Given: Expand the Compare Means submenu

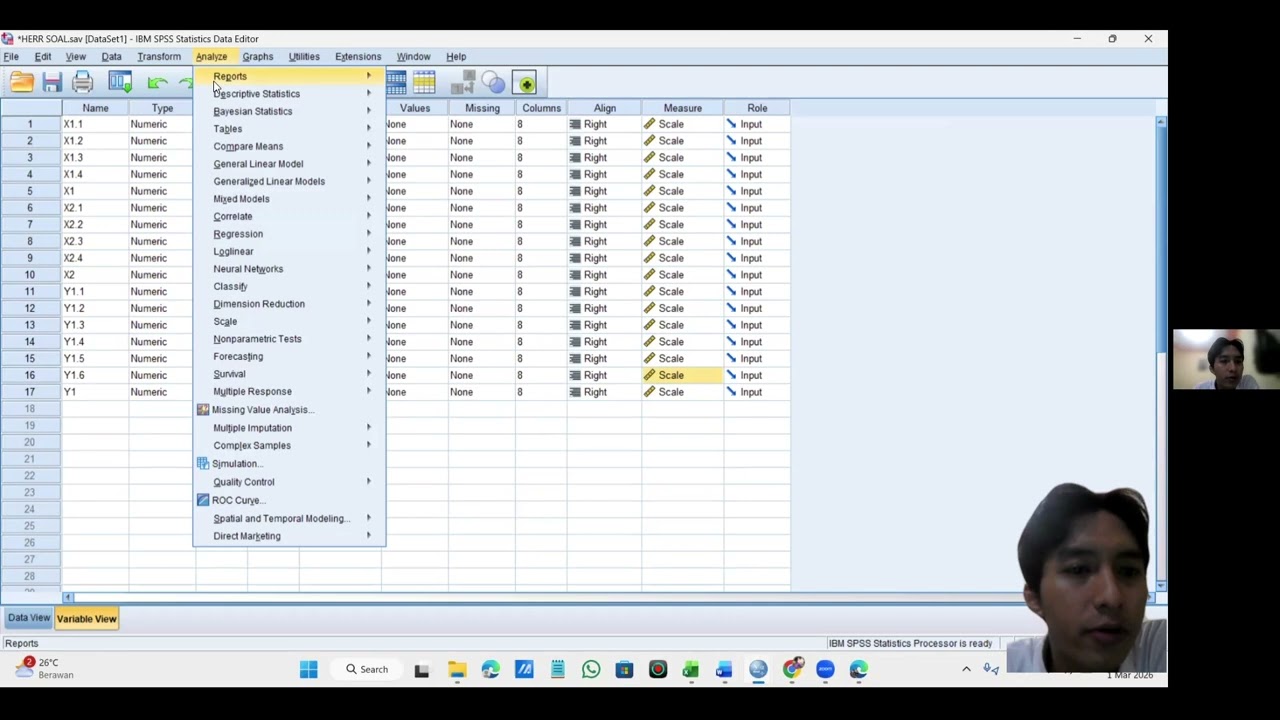Looking at the screenshot, I should (289, 146).
